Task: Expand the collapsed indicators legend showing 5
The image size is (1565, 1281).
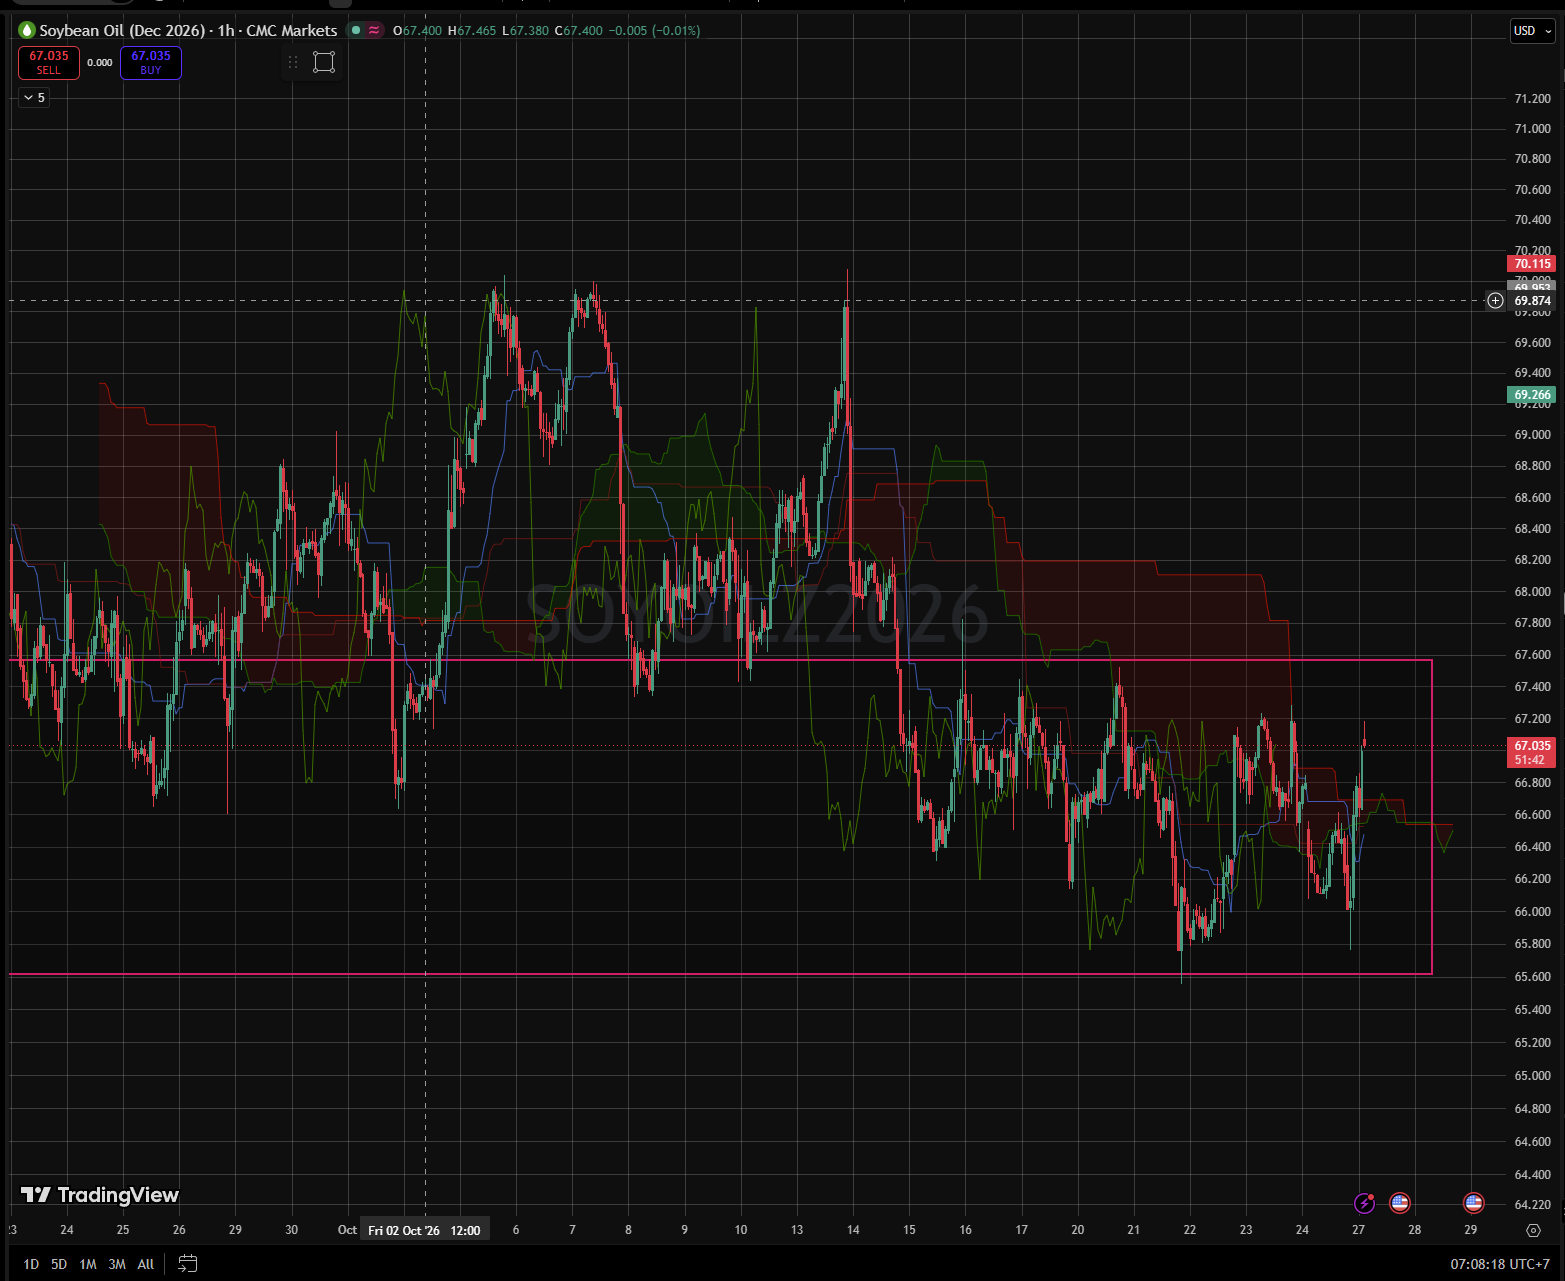Action: 34,97
